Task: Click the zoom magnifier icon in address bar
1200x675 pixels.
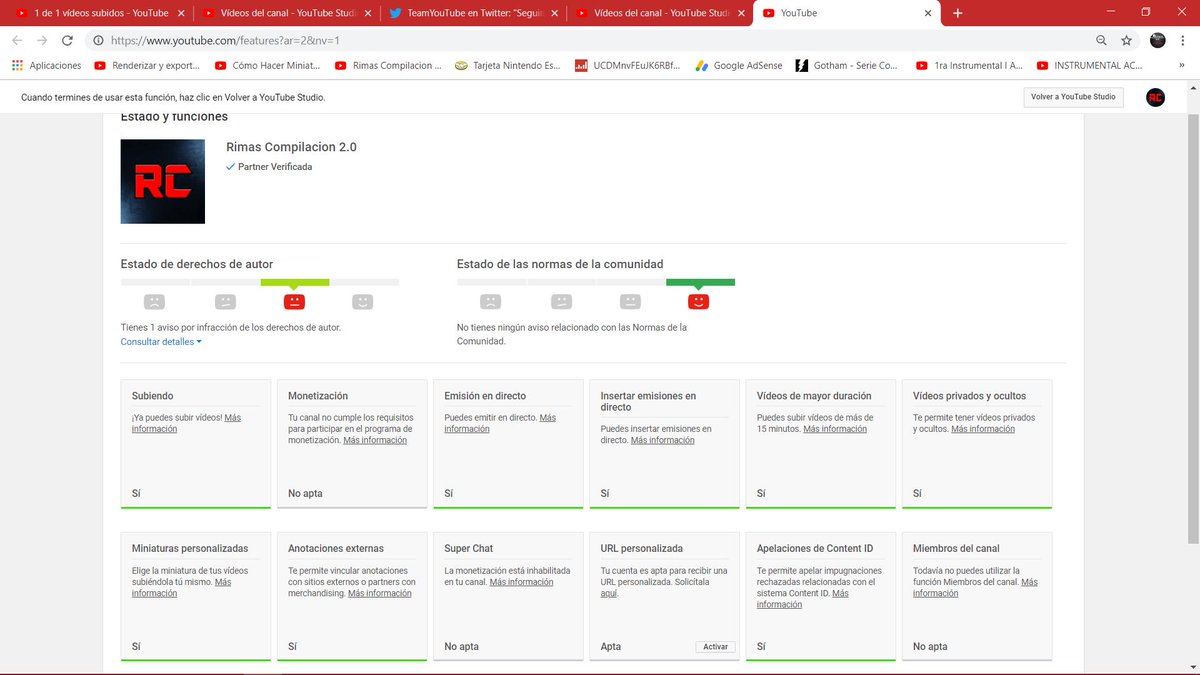Action: 1101,41
